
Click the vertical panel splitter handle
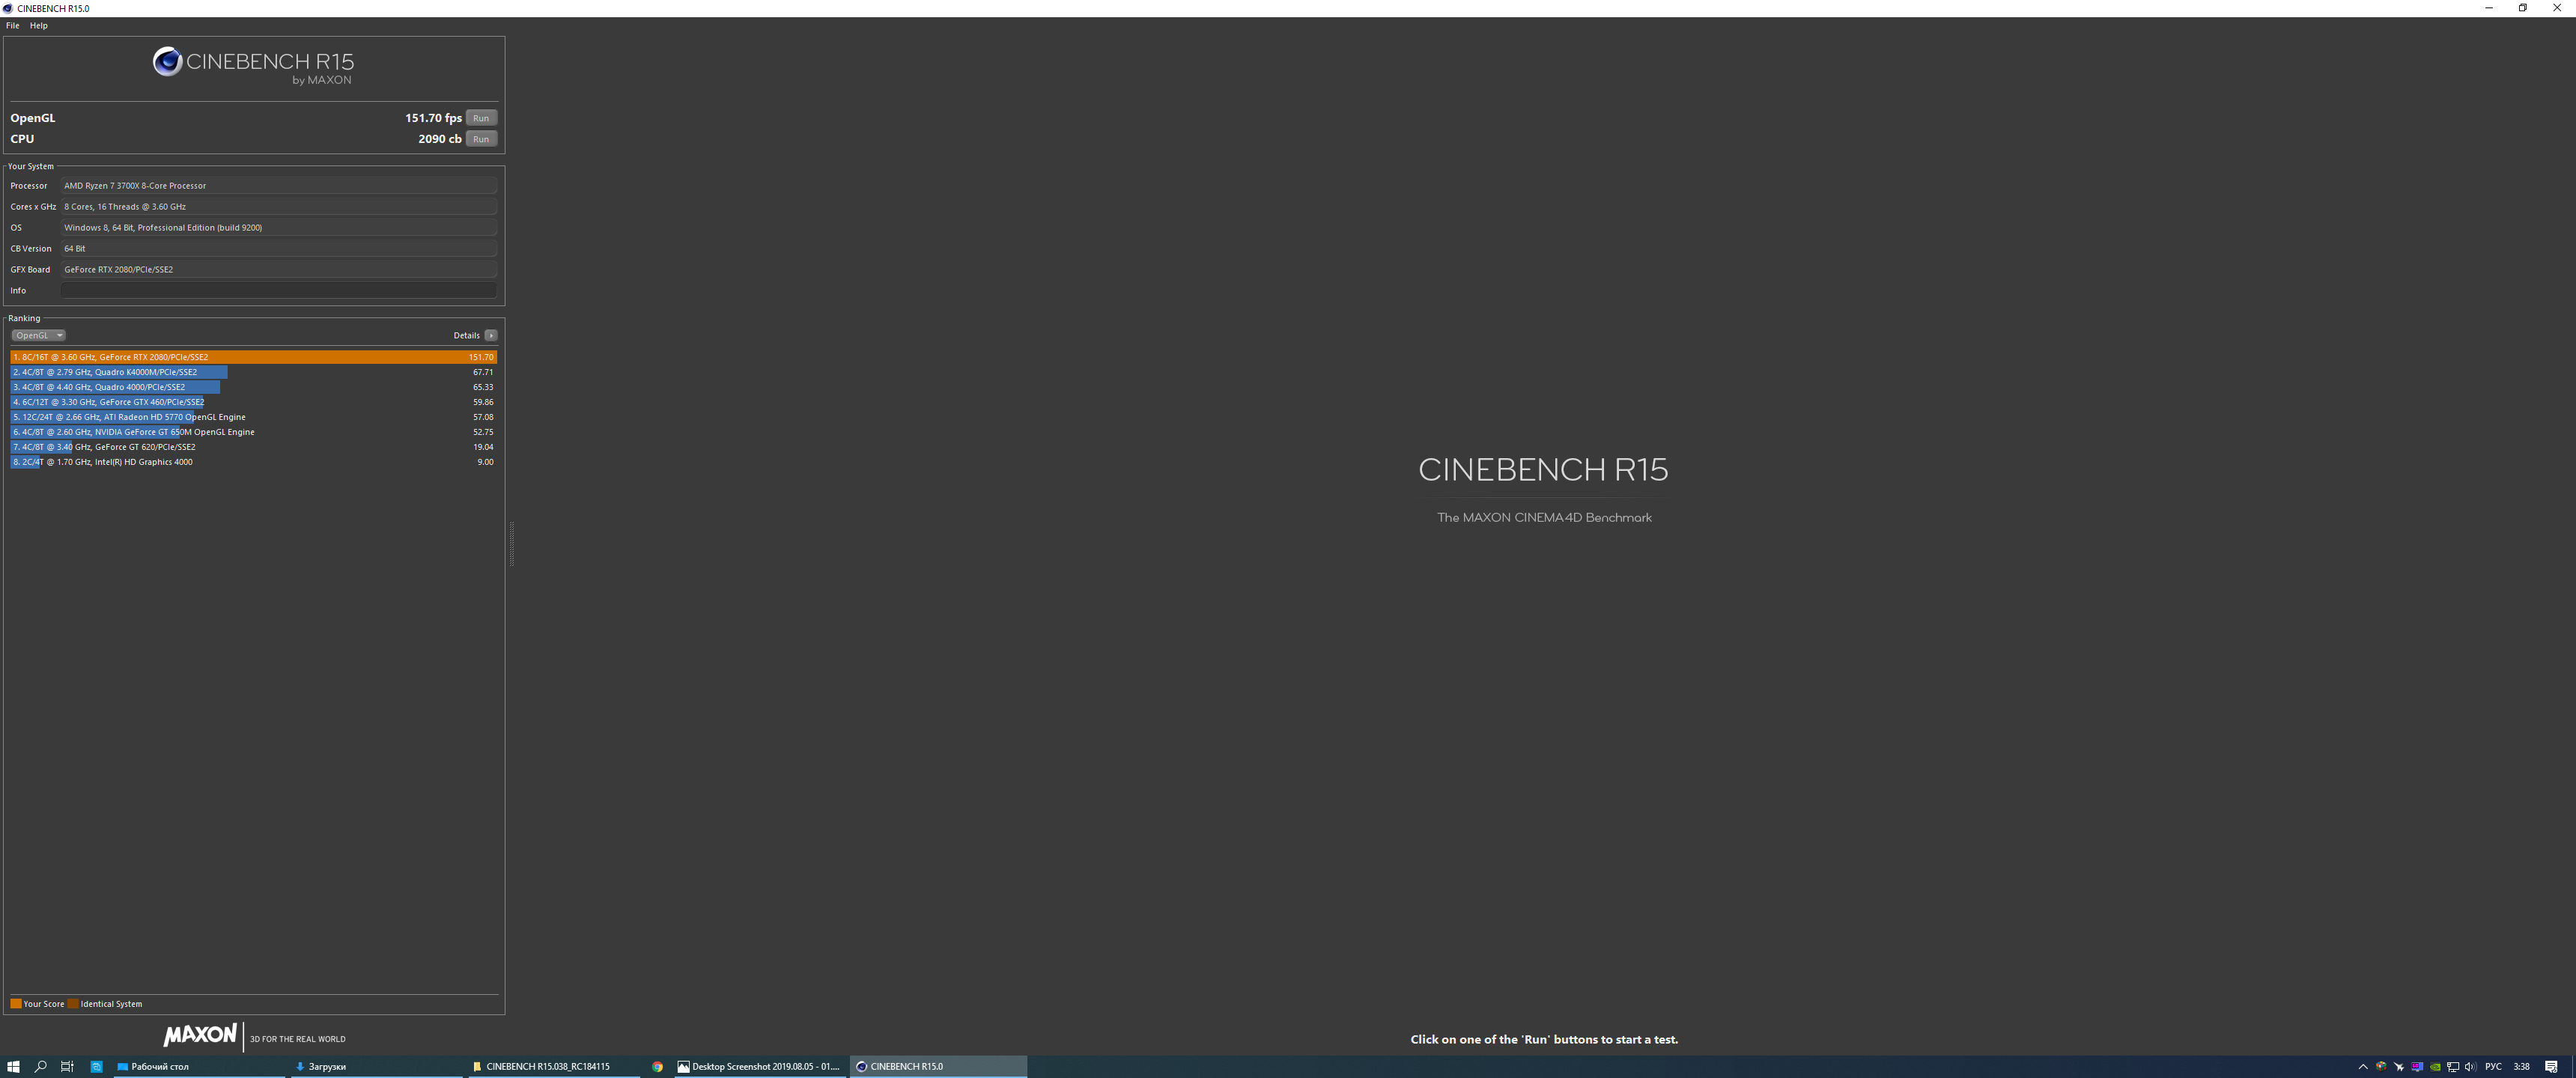[x=511, y=543]
